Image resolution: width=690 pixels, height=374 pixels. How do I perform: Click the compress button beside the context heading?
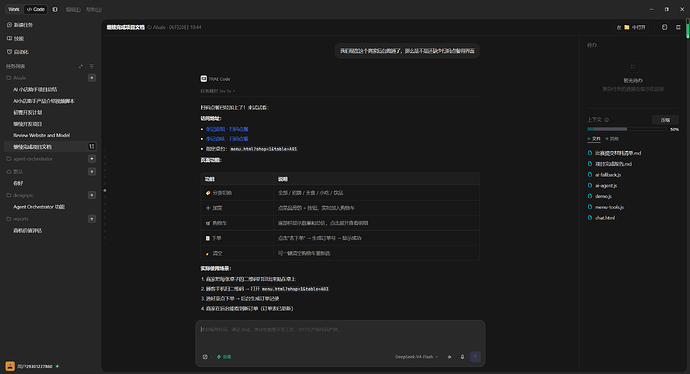click(x=665, y=120)
